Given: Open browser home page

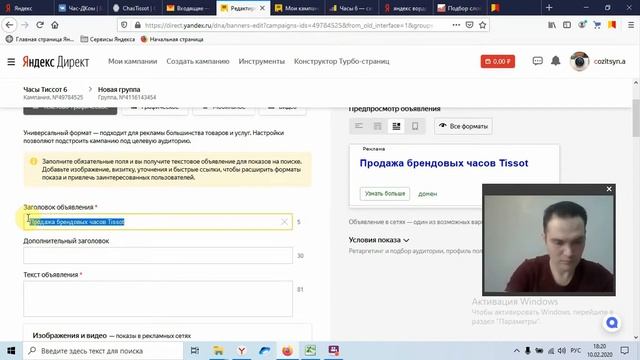Looking at the screenshot, I should (55, 25).
